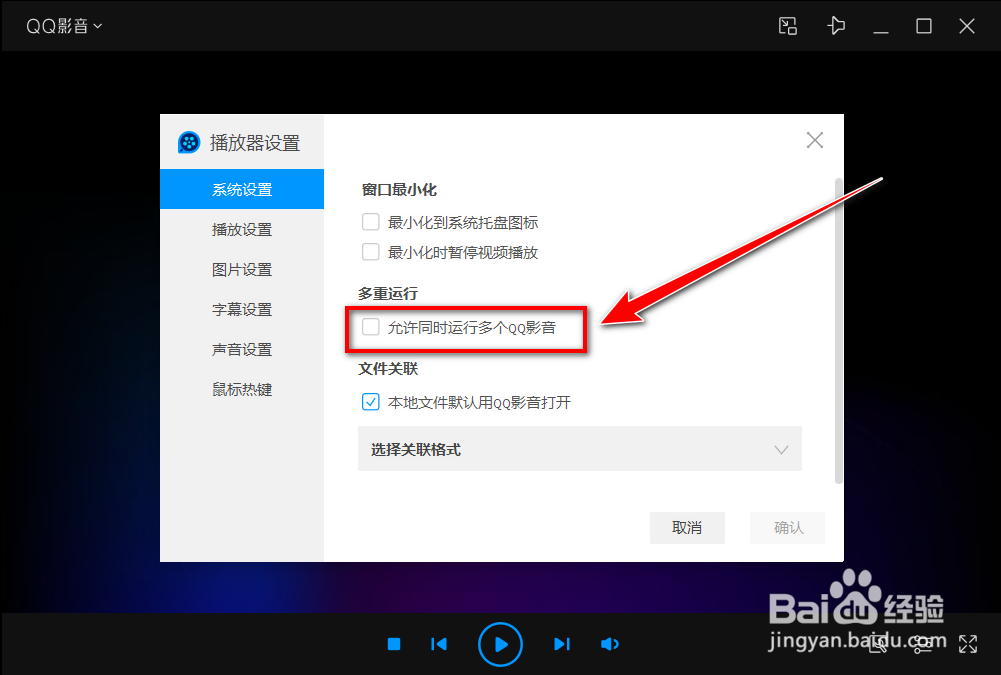Open the volume speaker icon

[610, 644]
